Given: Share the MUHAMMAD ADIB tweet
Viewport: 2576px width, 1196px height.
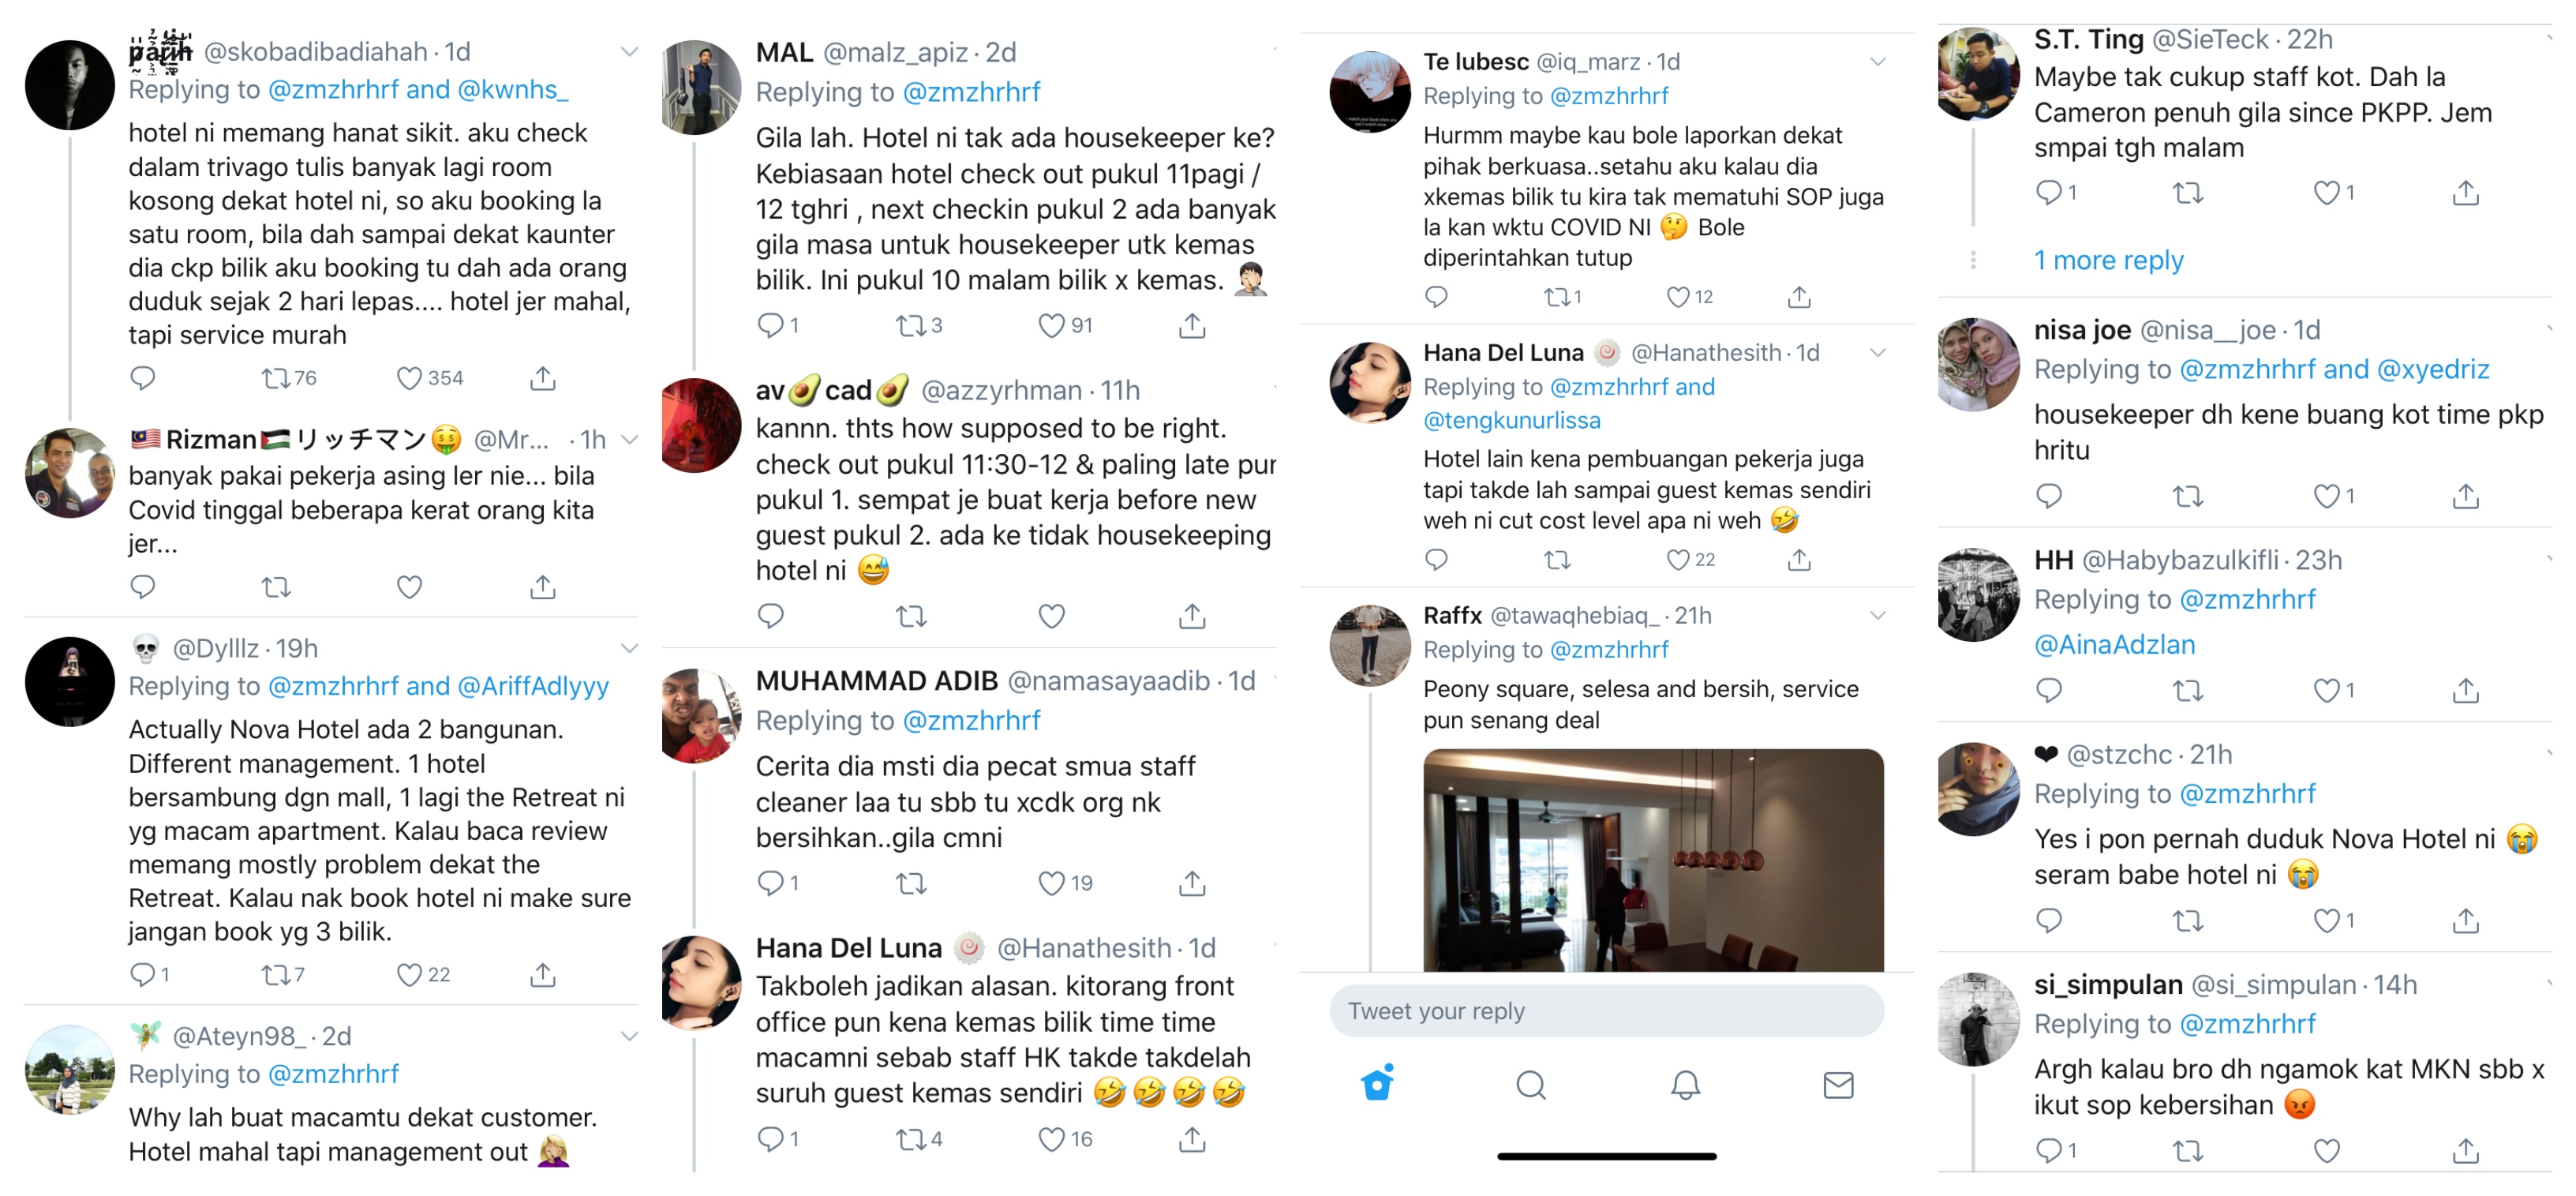Looking at the screenshot, I should coord(1191,883).
